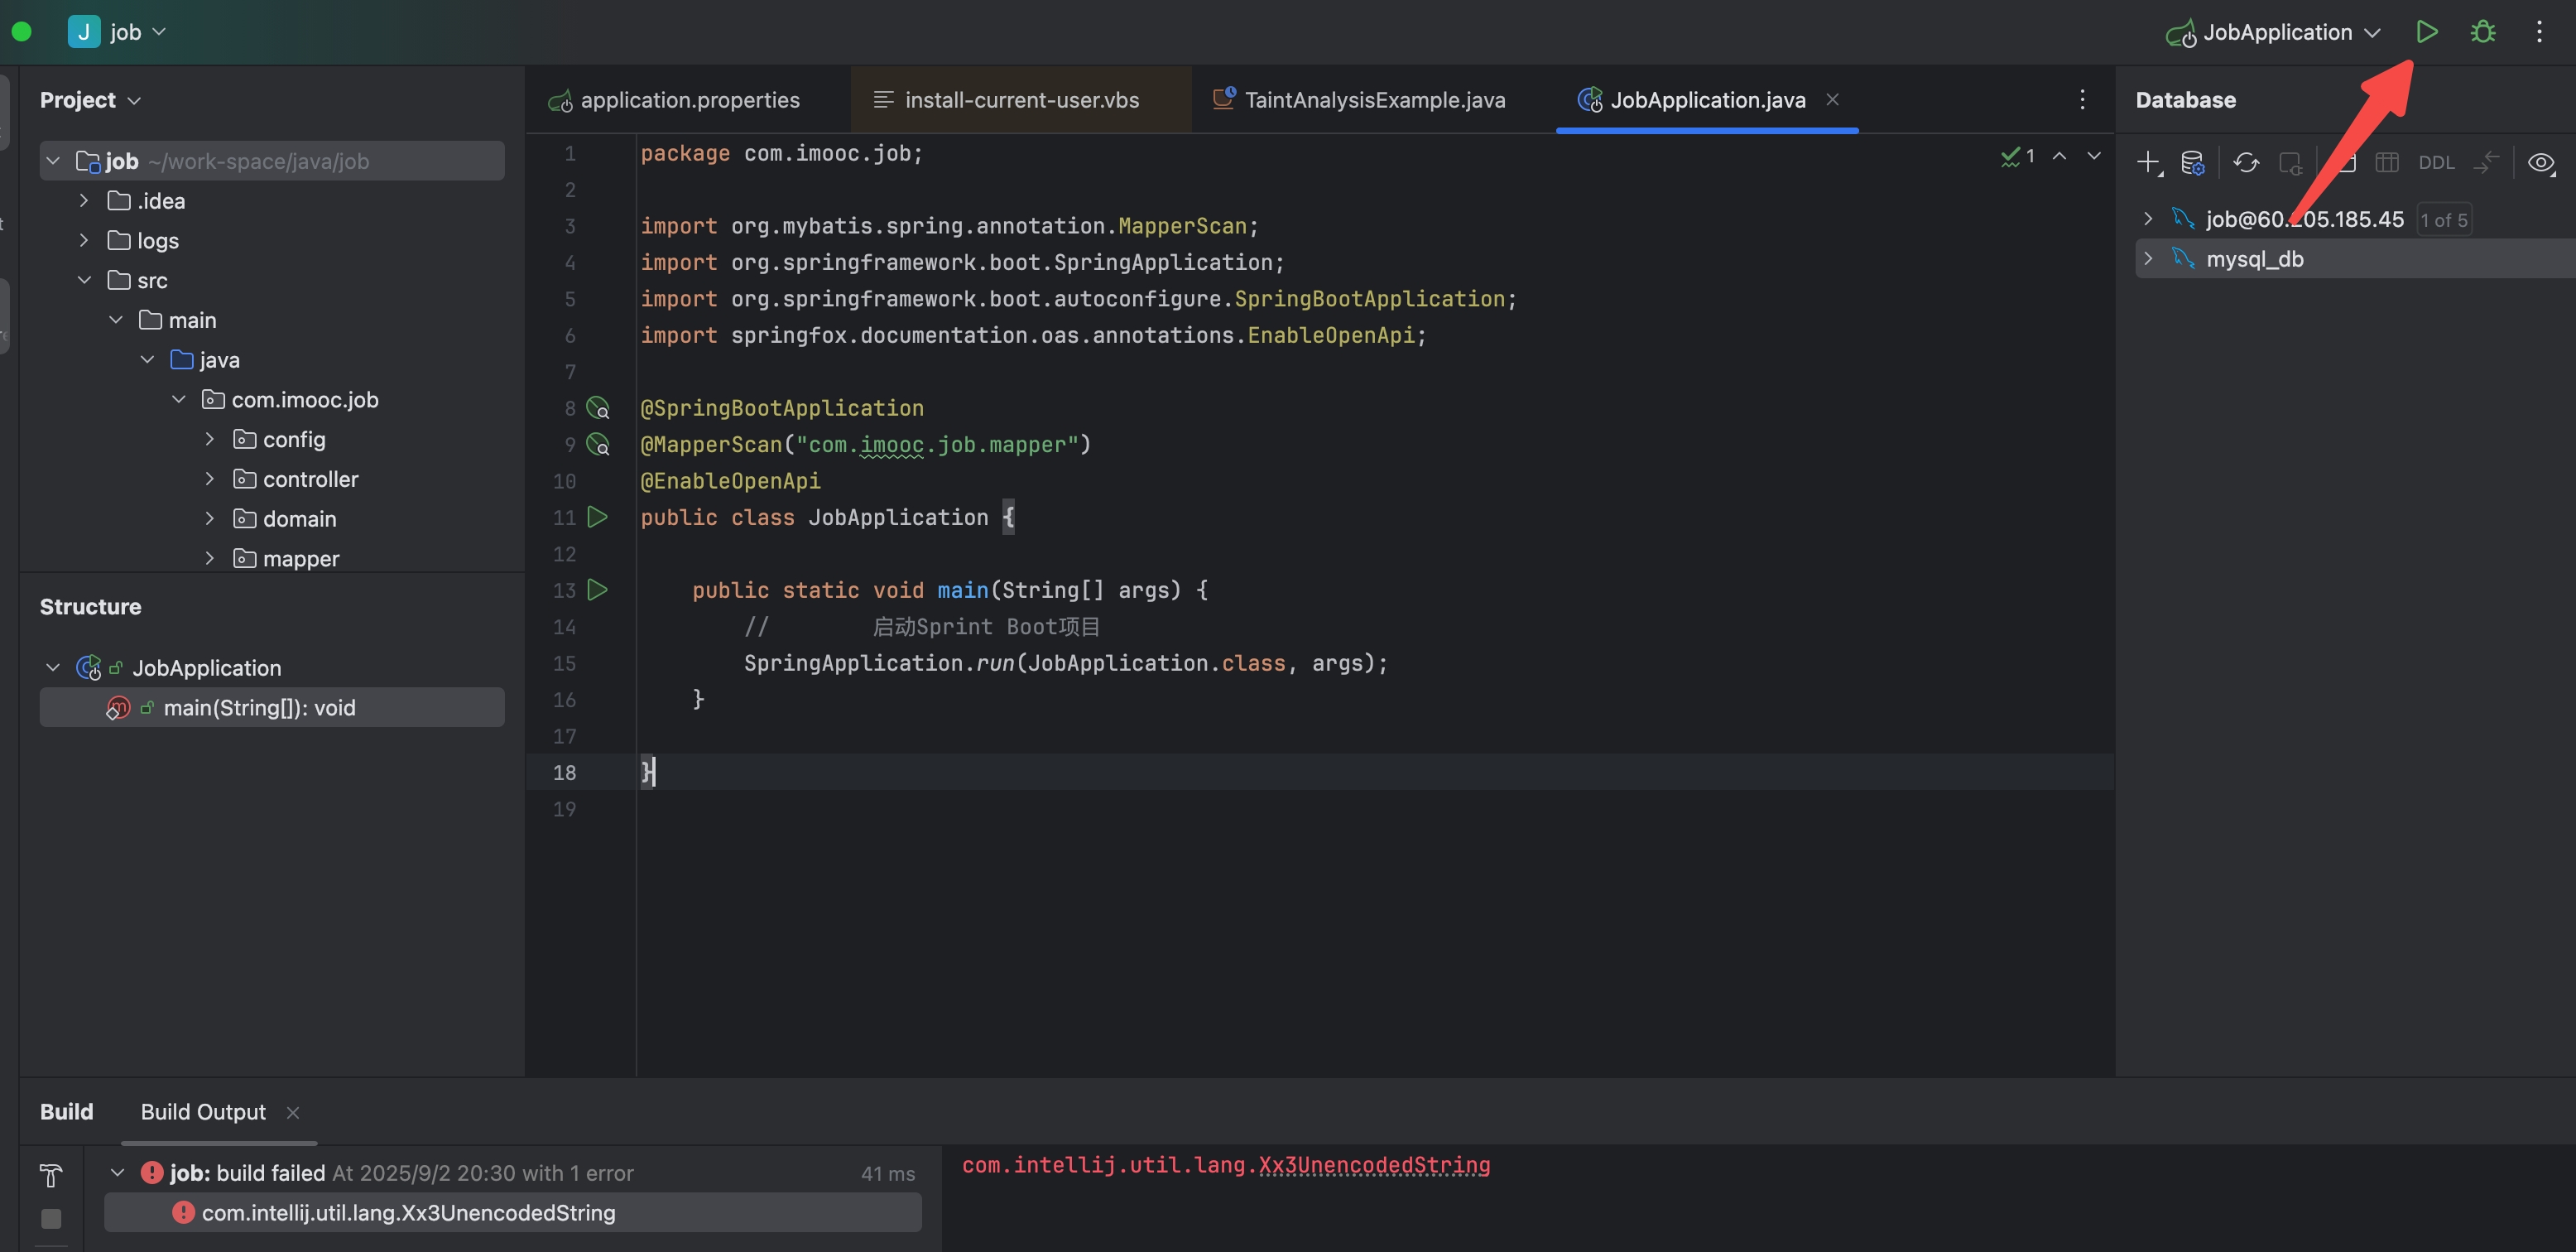
Task: Click the bean gutter icon on line 8
Action: point(598,408)
